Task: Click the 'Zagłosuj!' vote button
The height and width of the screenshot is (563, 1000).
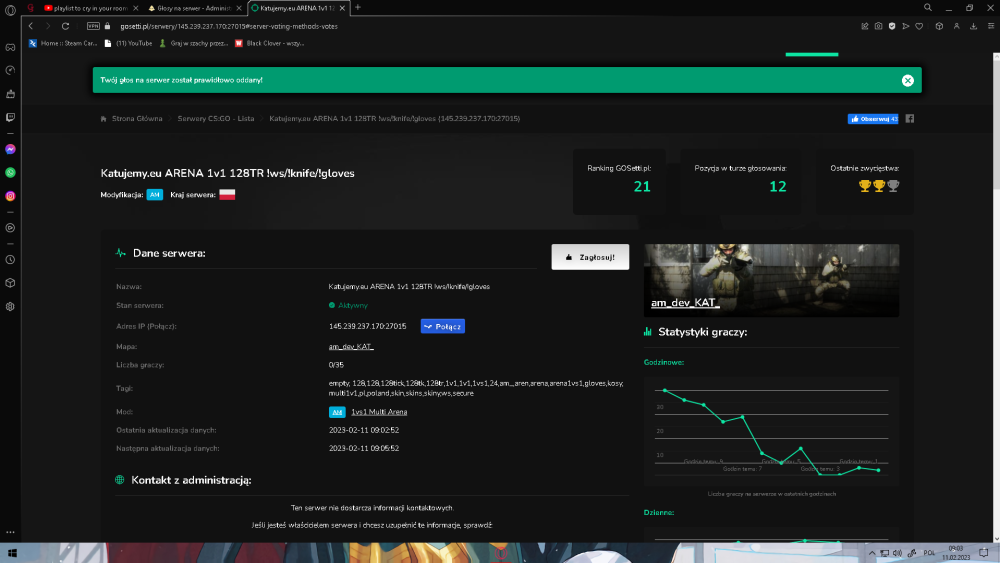Action: (x=590, y=257)
